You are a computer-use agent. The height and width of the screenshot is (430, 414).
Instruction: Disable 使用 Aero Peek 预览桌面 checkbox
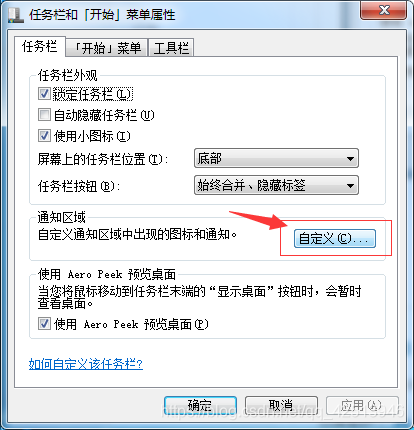coord(44,324)
